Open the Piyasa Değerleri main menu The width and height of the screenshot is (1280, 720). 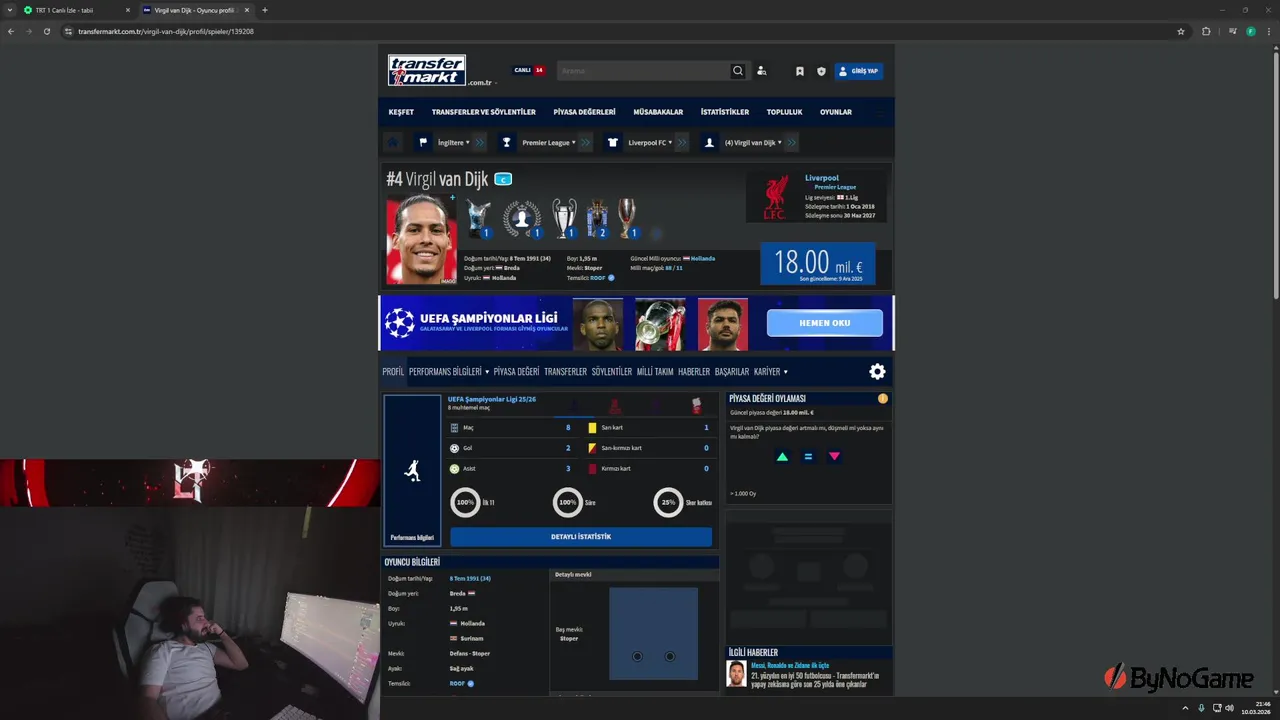(585, 112)
